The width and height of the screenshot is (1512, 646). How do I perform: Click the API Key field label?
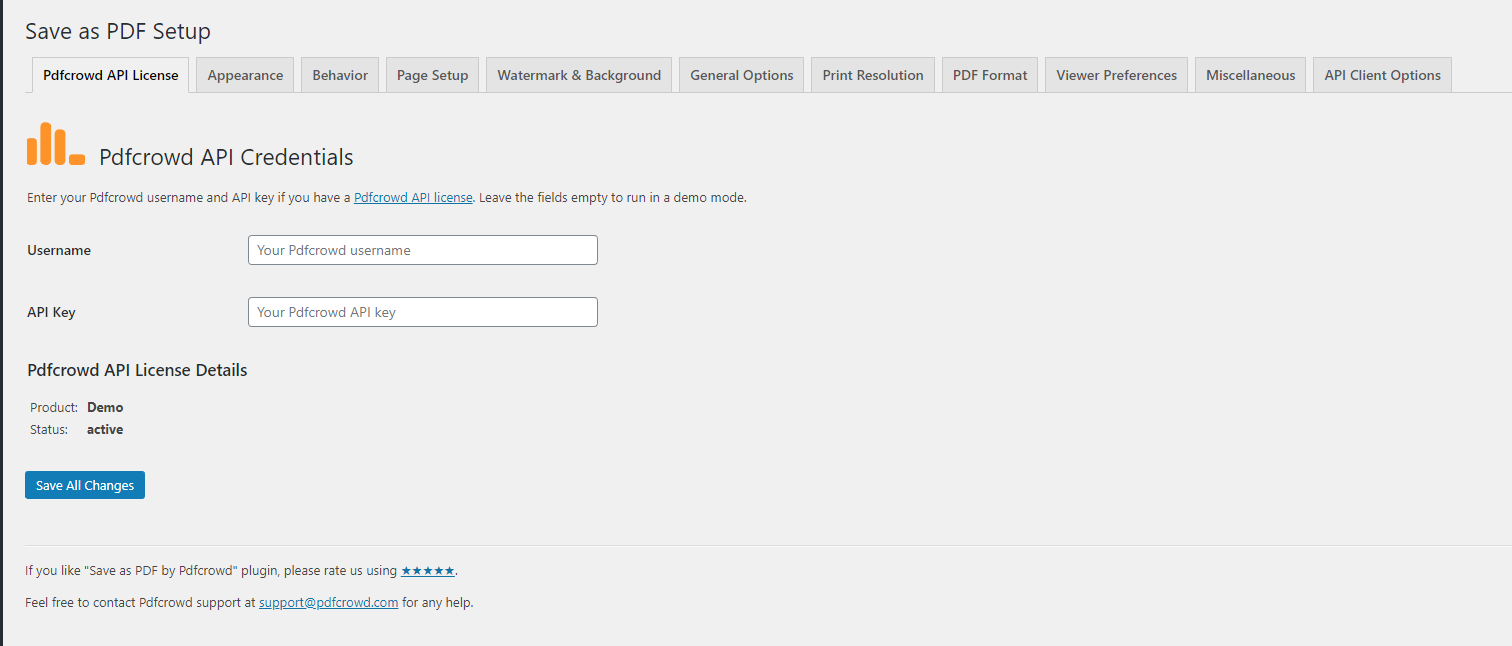pos(51,313)
